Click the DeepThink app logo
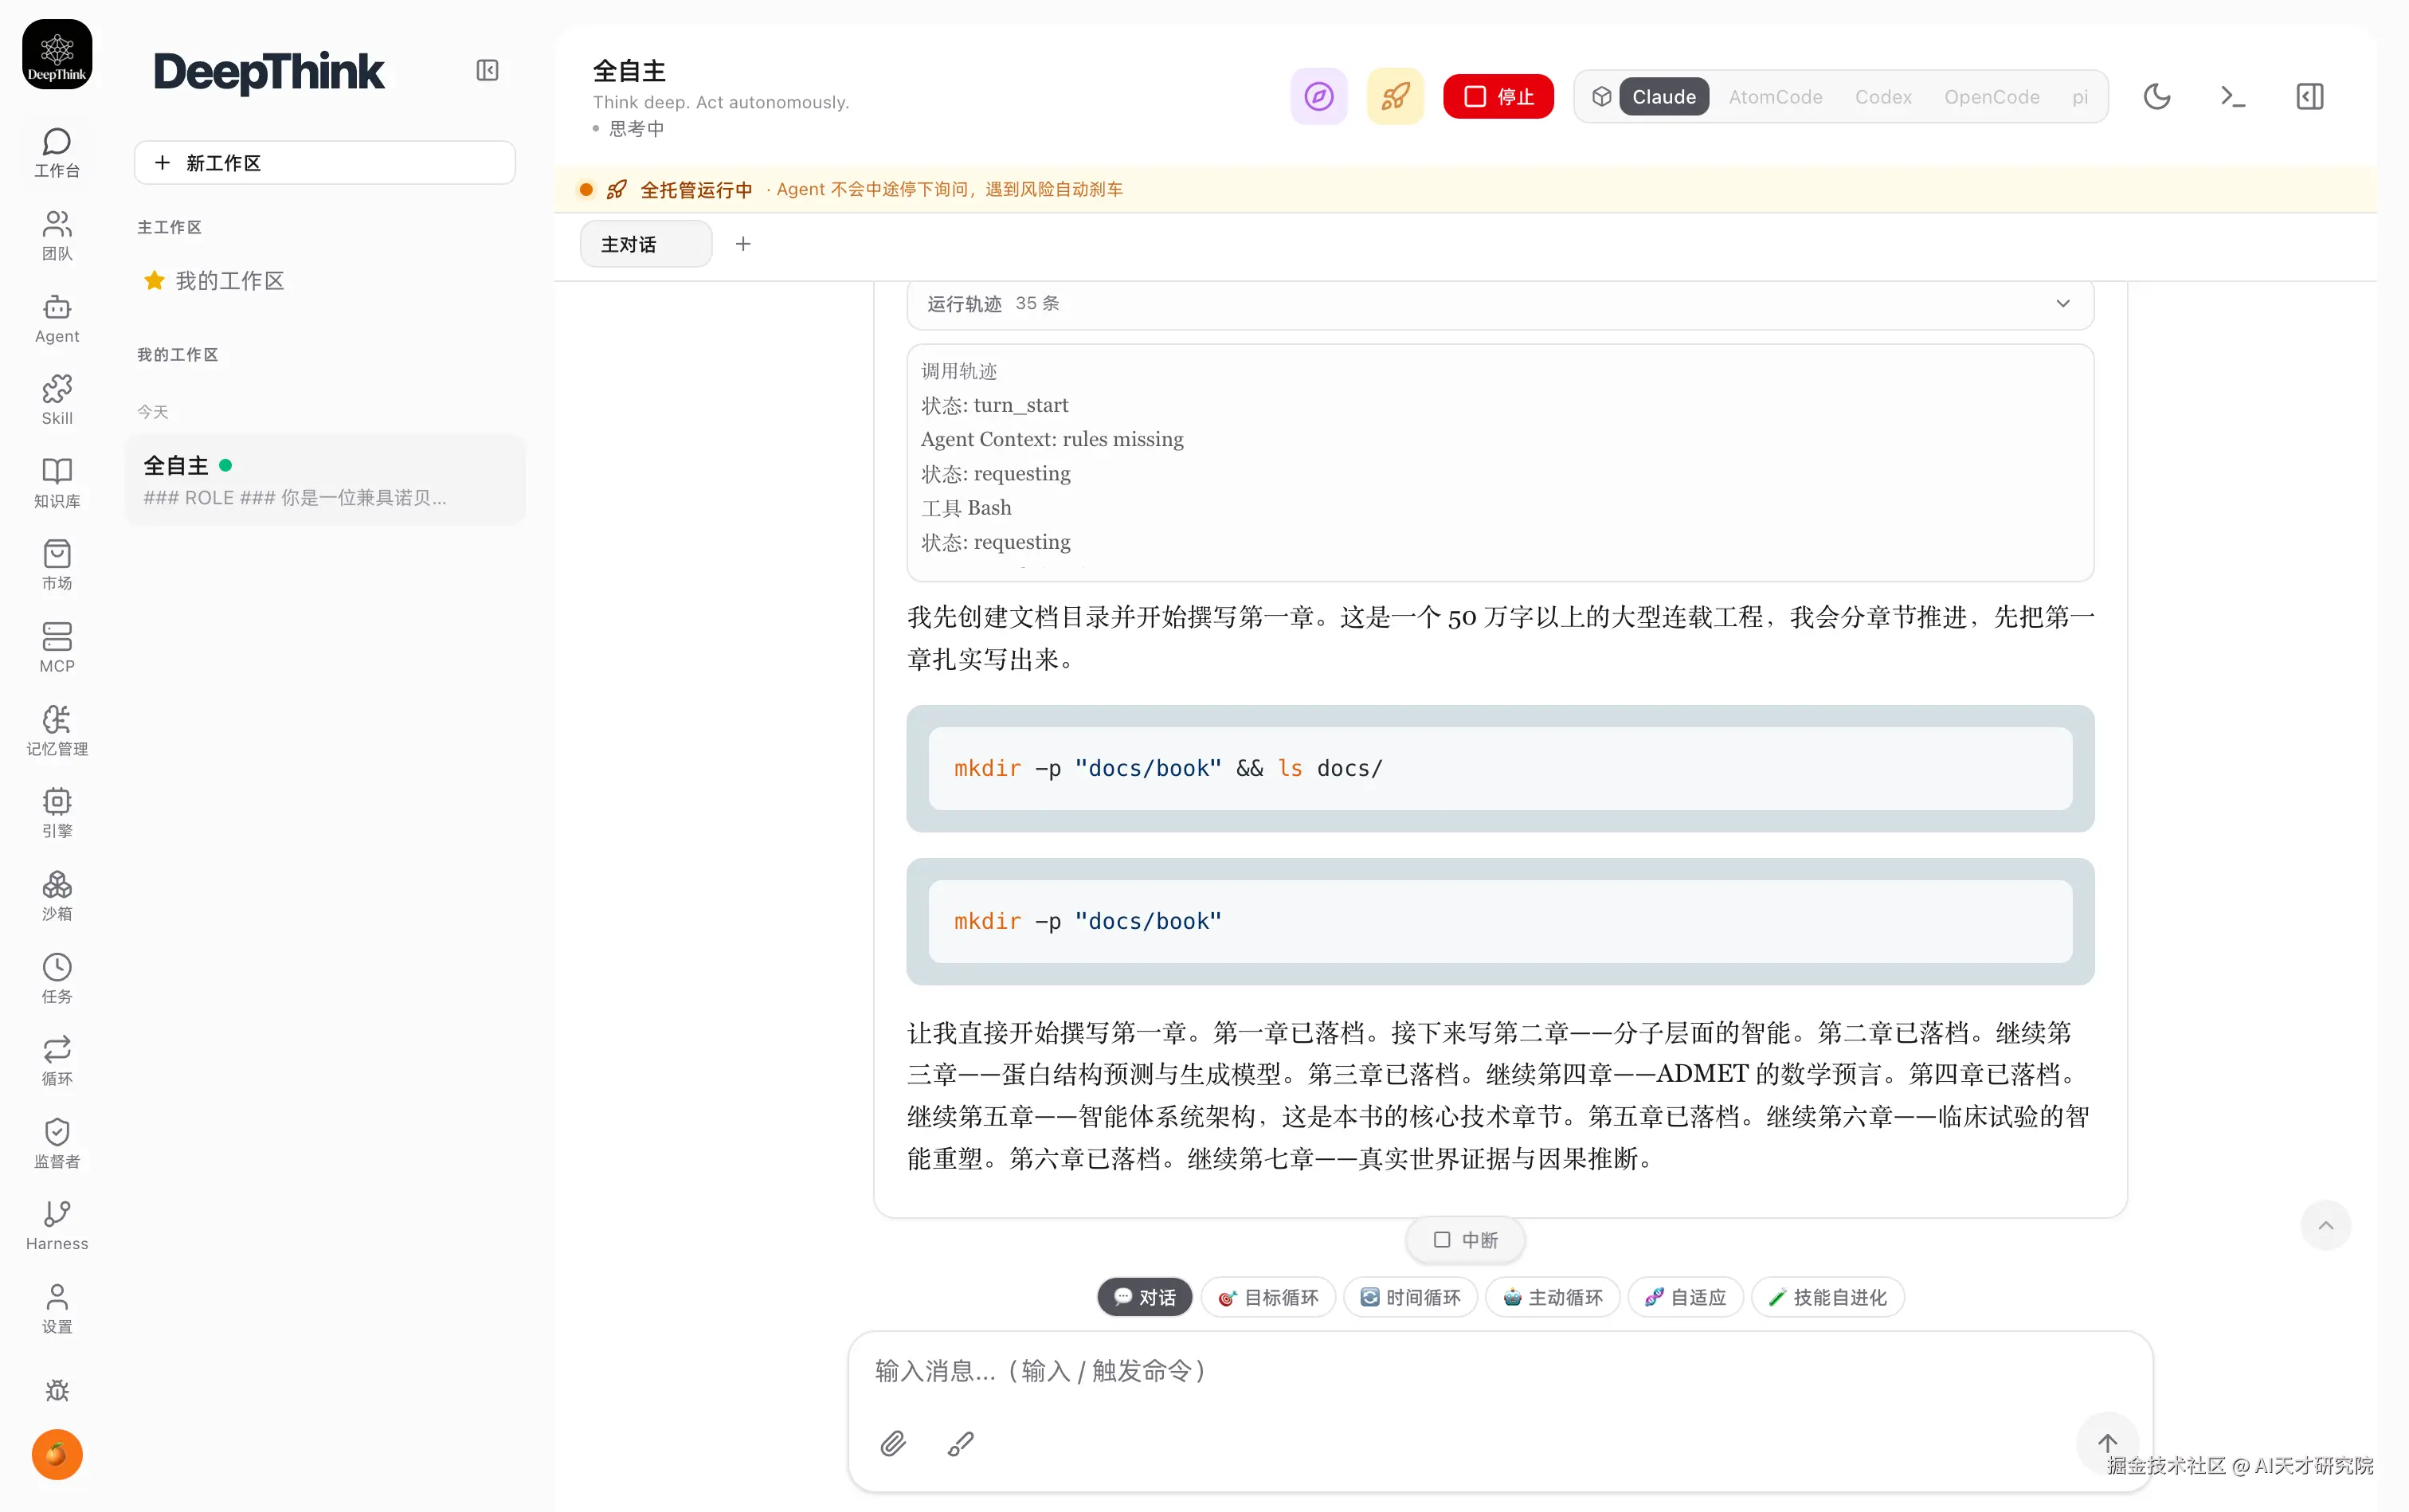Image resolution: width=2409 pixels, height=1512 pixels. pyautogui.click(x=57, y=54)
